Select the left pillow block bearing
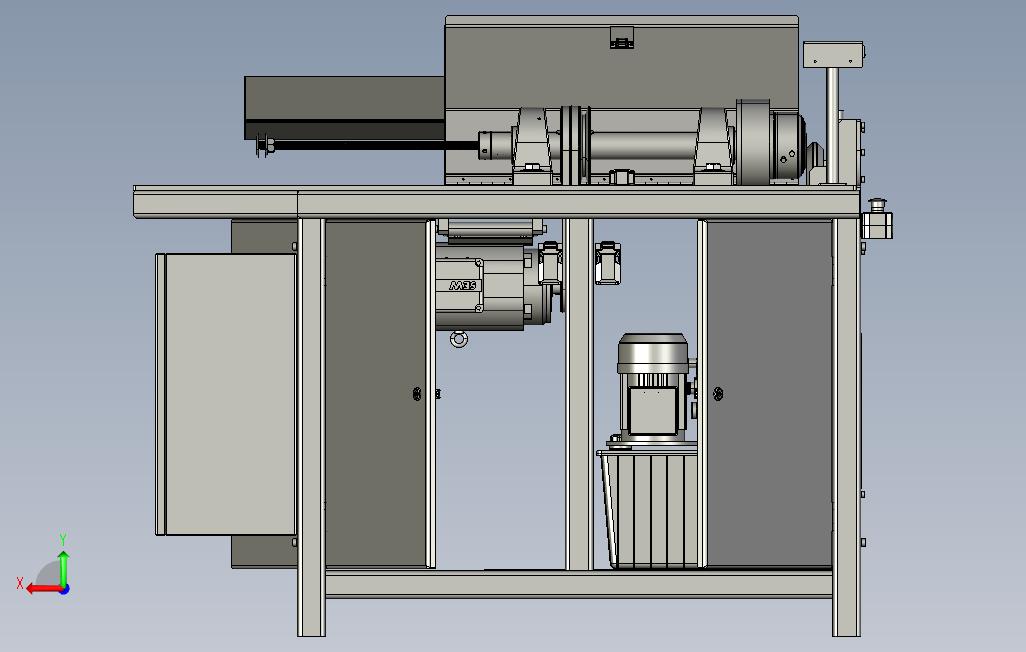 (x=531, y=146)
